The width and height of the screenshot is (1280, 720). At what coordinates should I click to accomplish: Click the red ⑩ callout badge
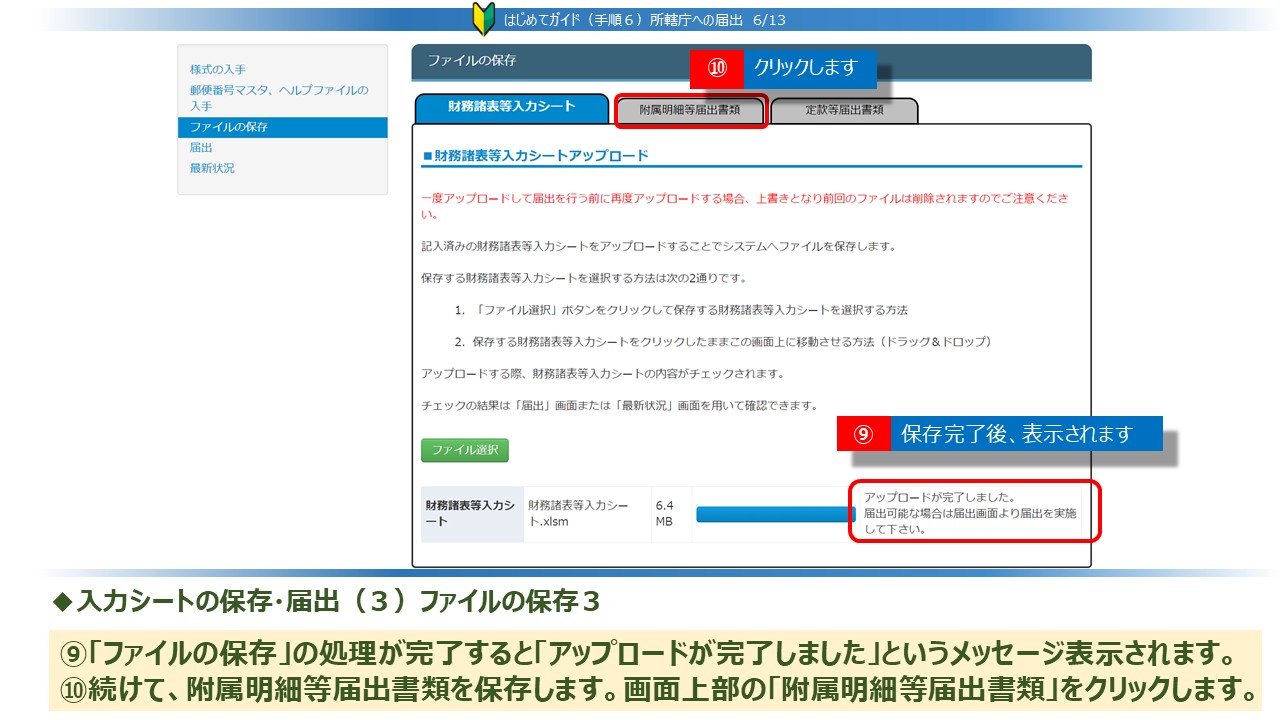pos(716,68)
